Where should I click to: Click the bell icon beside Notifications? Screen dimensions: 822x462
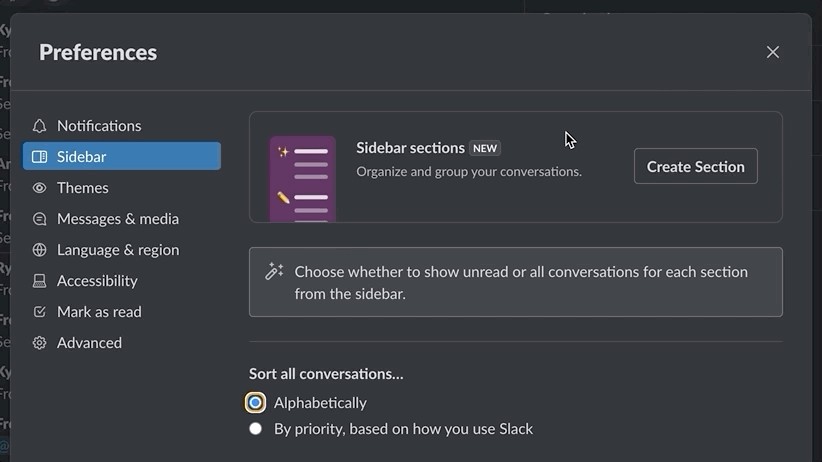(39, 126)
